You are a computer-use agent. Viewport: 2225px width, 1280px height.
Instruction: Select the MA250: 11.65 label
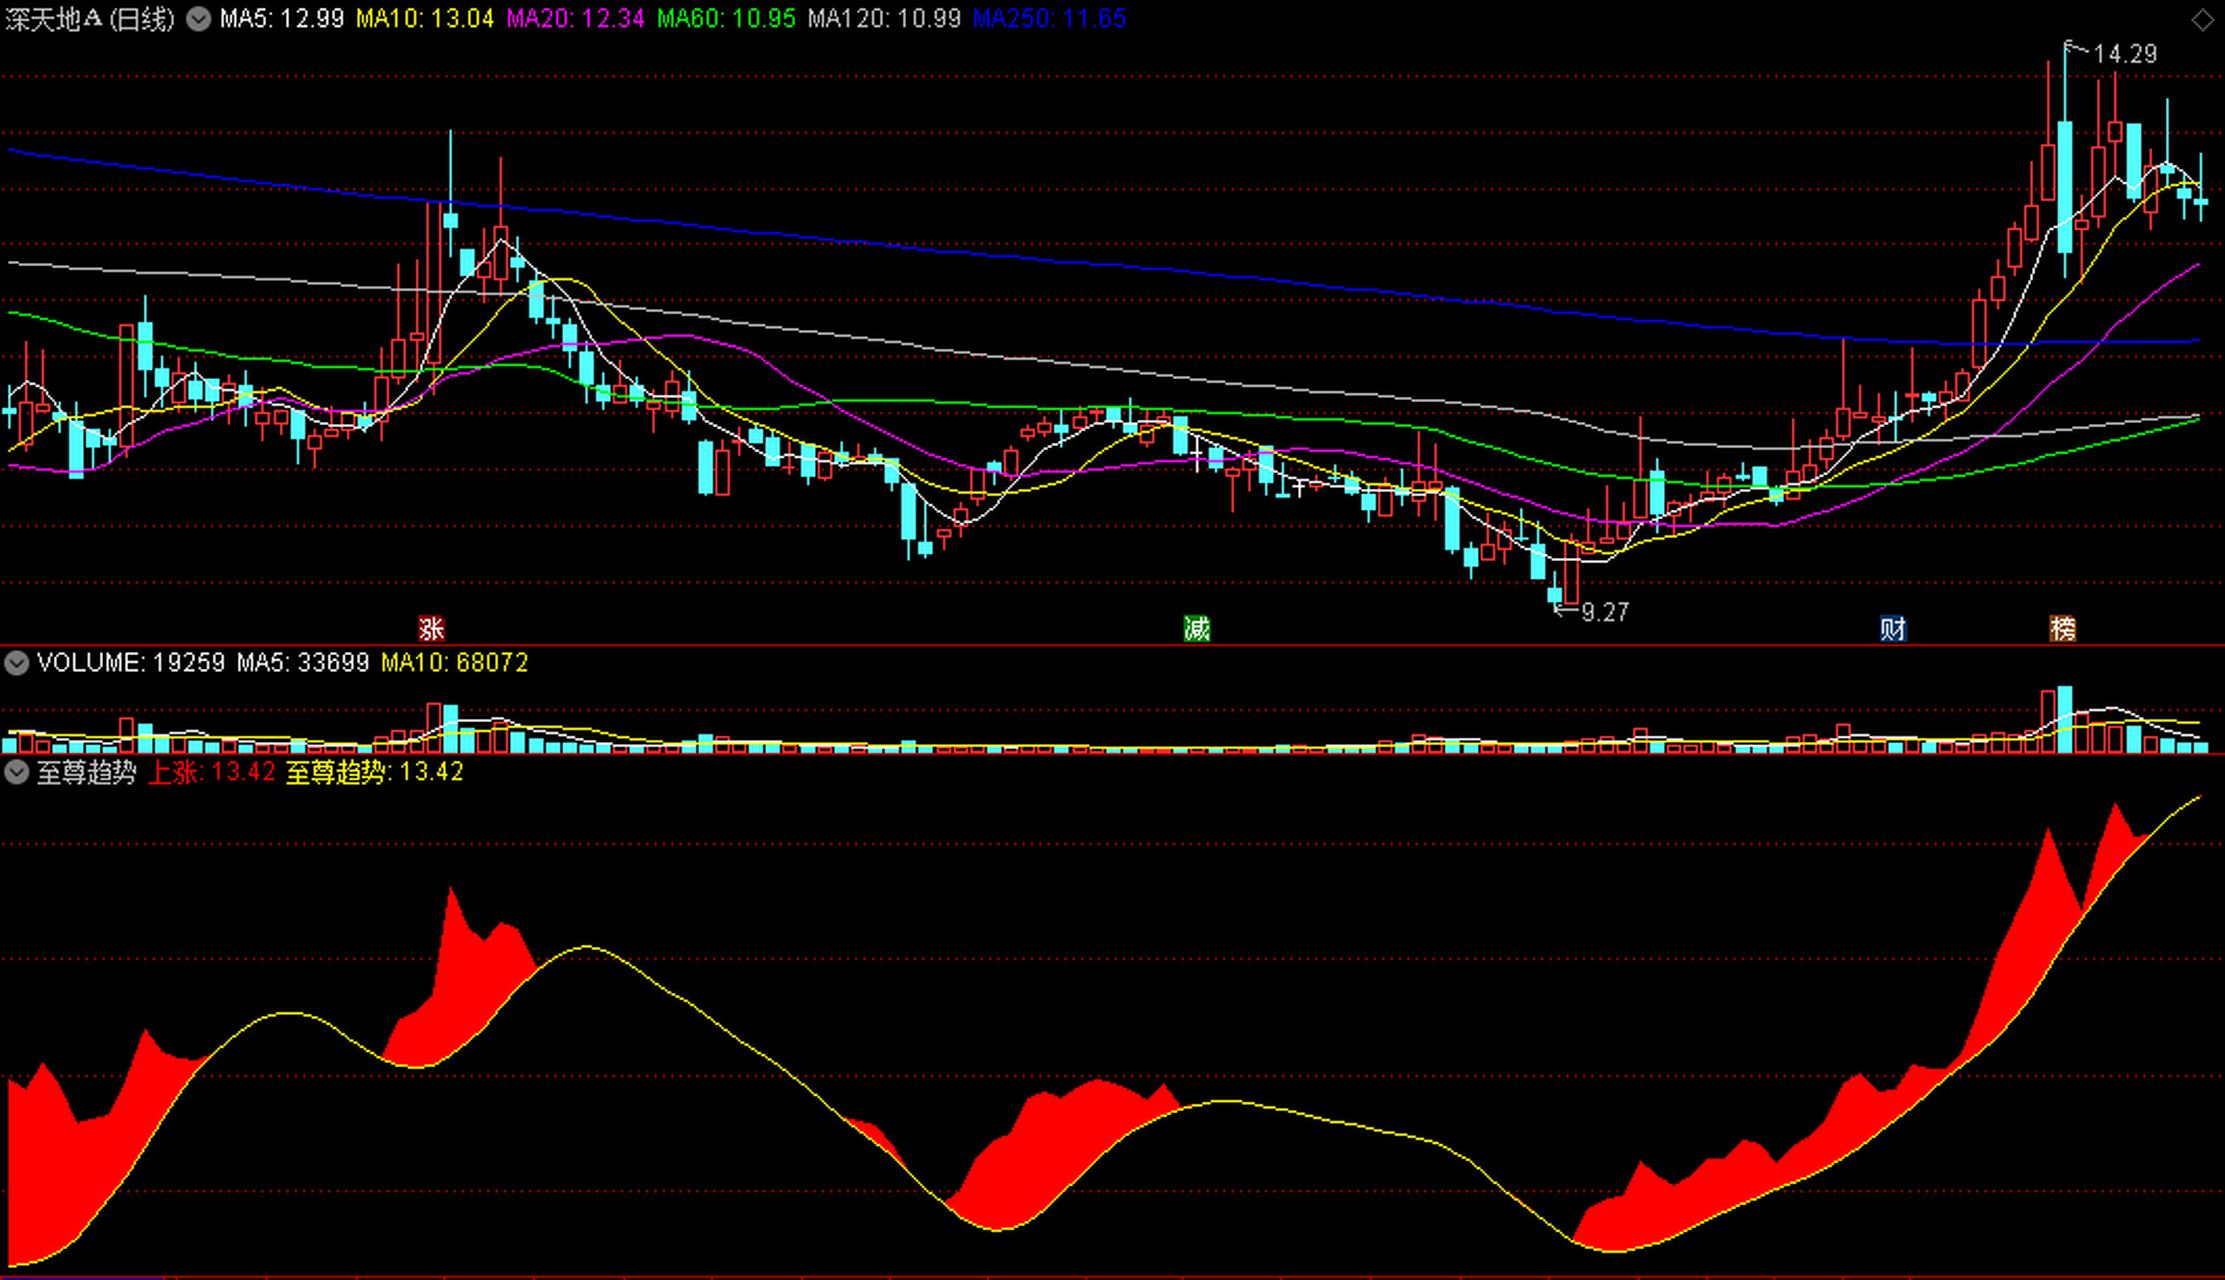click(1050, 19)
